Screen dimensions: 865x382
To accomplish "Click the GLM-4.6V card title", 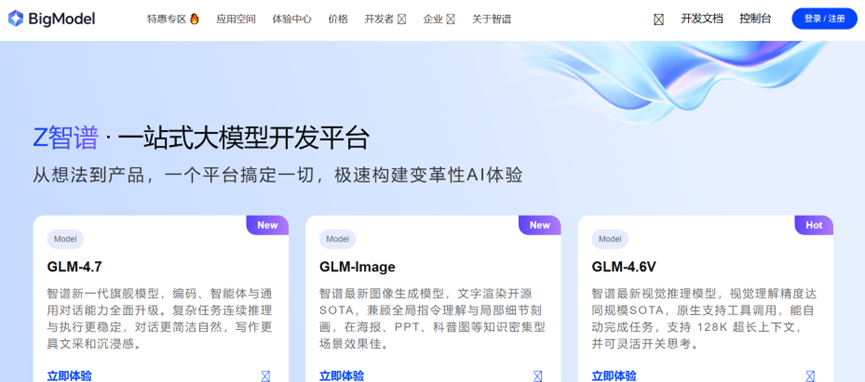I will pos(624,267).
